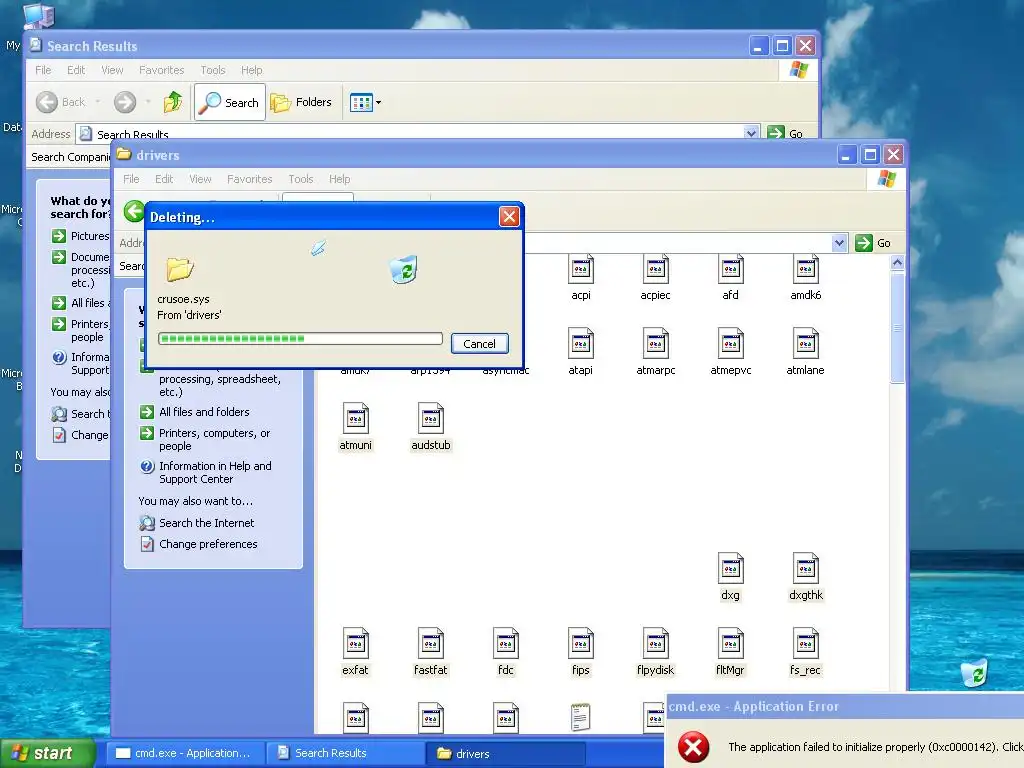Click Forward arrow in Search Results toolbar
Viewport: 1024px width, 768px height.
tap(125, 102)
